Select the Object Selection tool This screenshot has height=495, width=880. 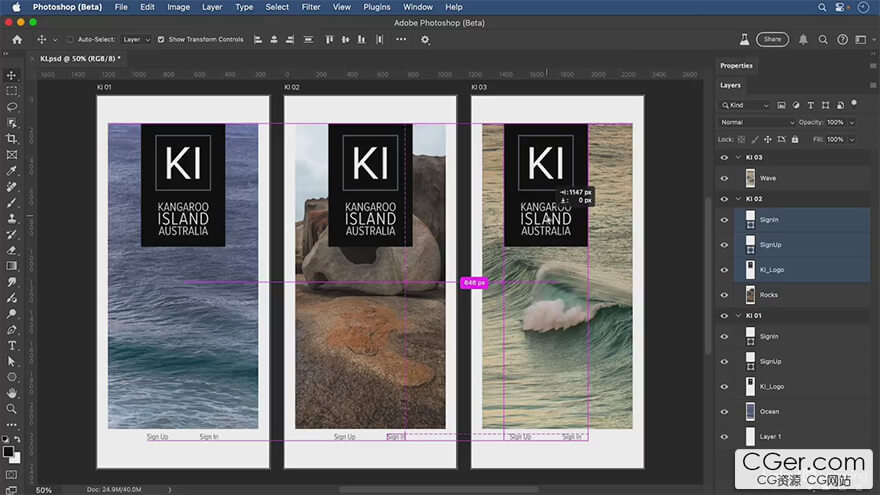click(11, 122)
